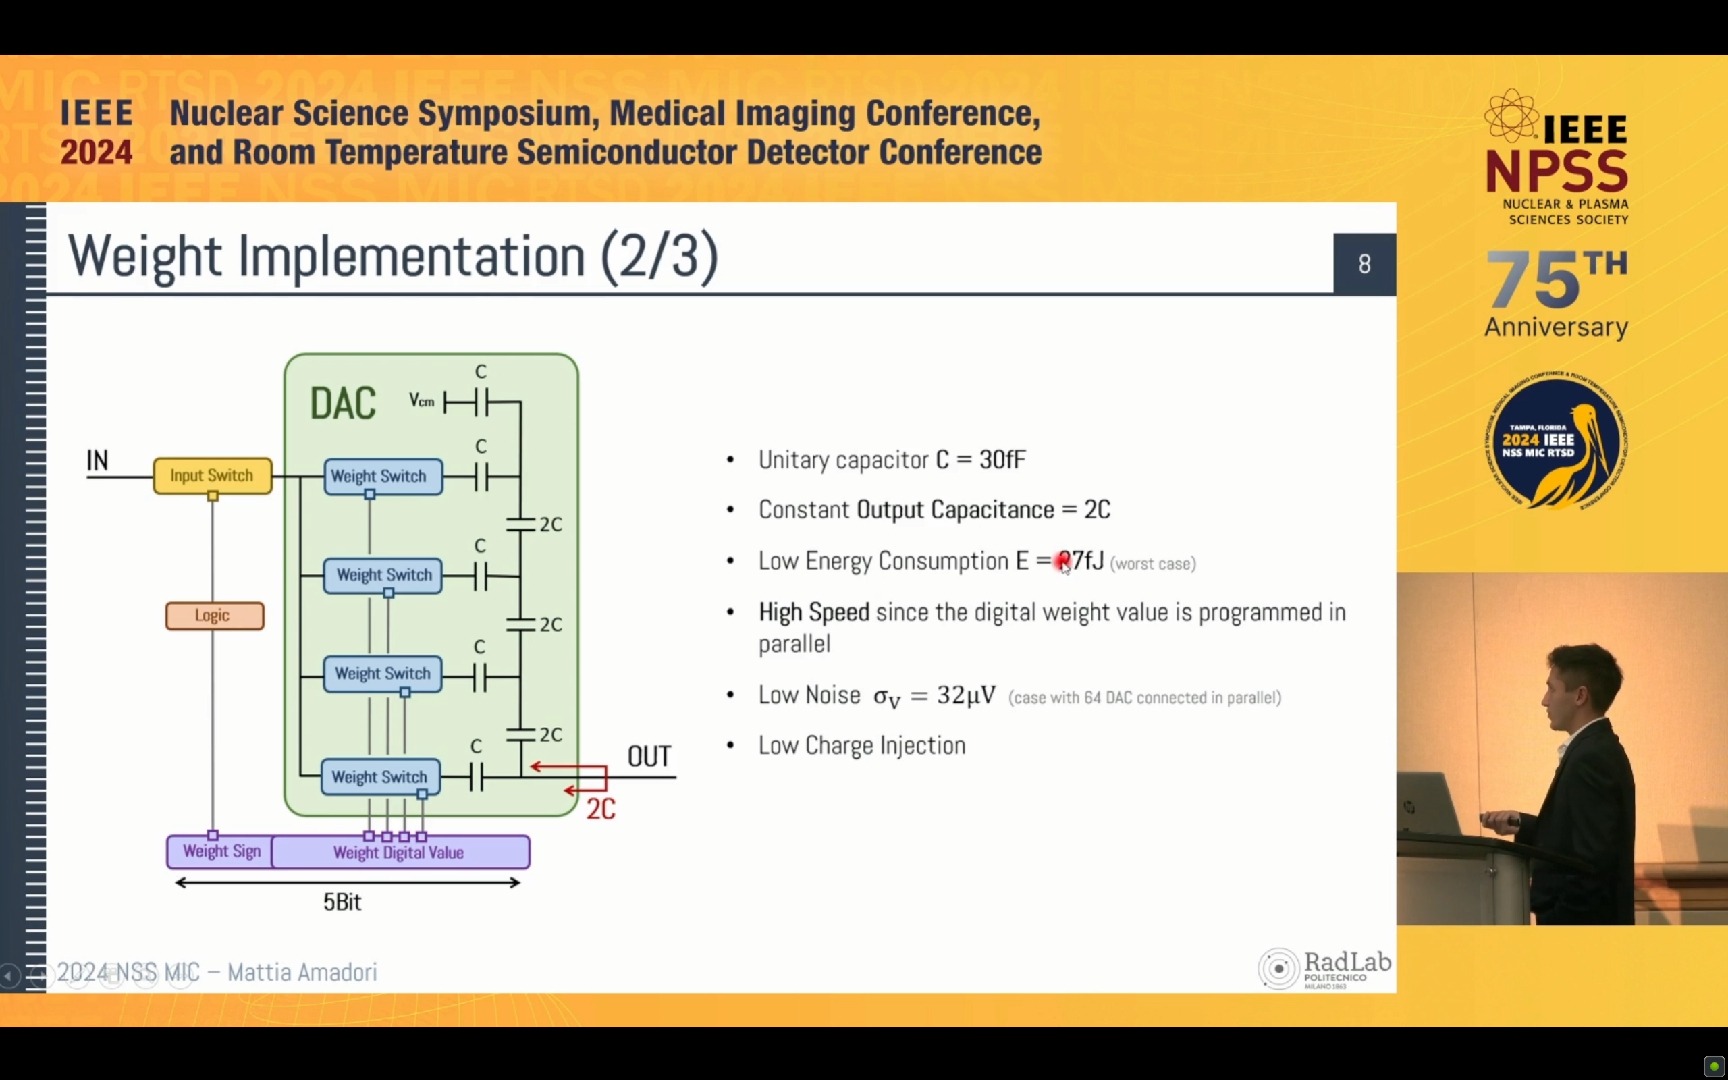Advance using the right arrow slideshow control

coord(42,975)
